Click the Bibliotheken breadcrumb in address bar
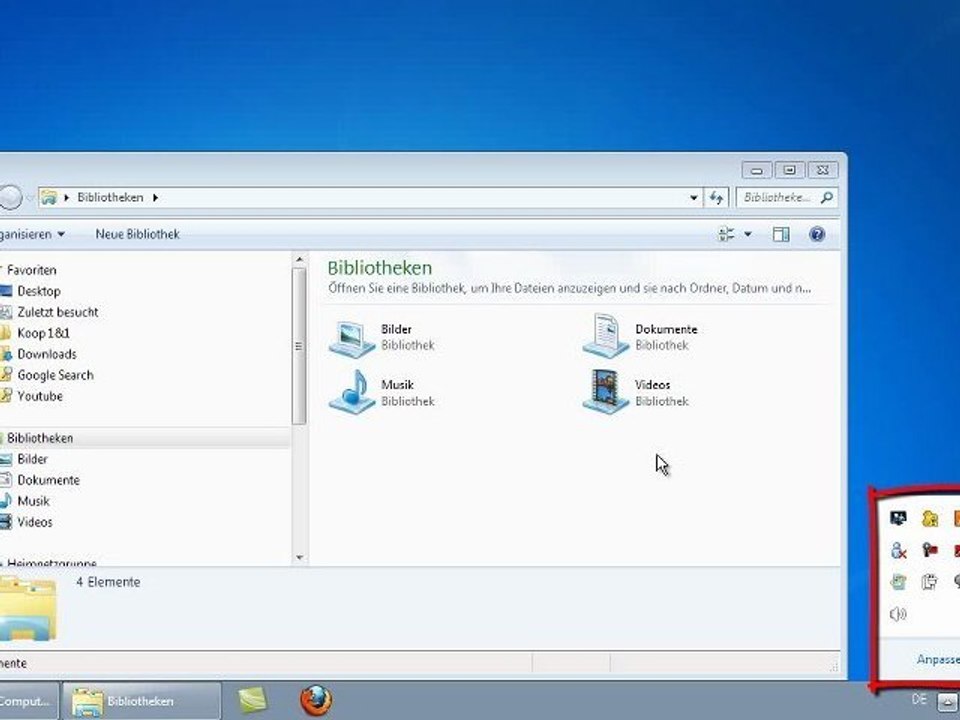 point(110,197)
